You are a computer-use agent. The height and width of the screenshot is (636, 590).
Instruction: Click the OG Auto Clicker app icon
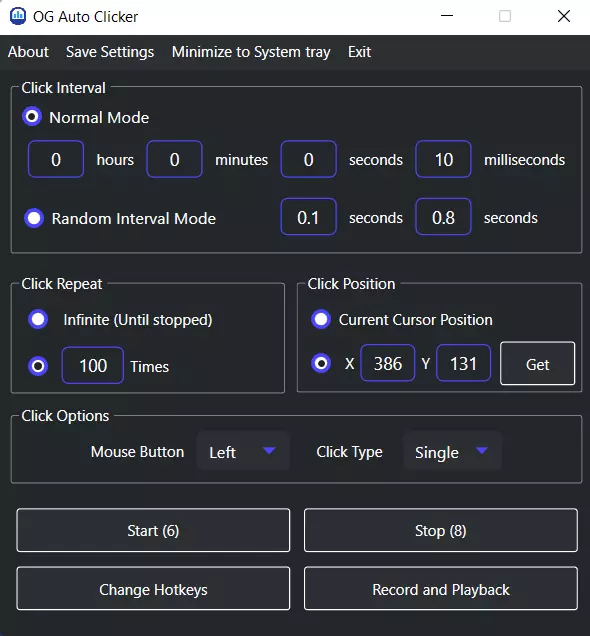pos(18,17)
